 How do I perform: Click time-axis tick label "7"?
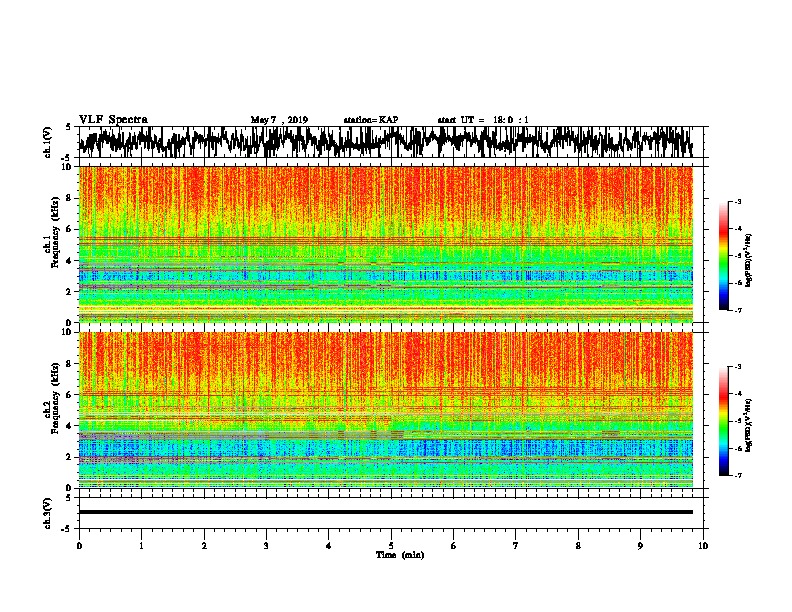click(516, 546)
